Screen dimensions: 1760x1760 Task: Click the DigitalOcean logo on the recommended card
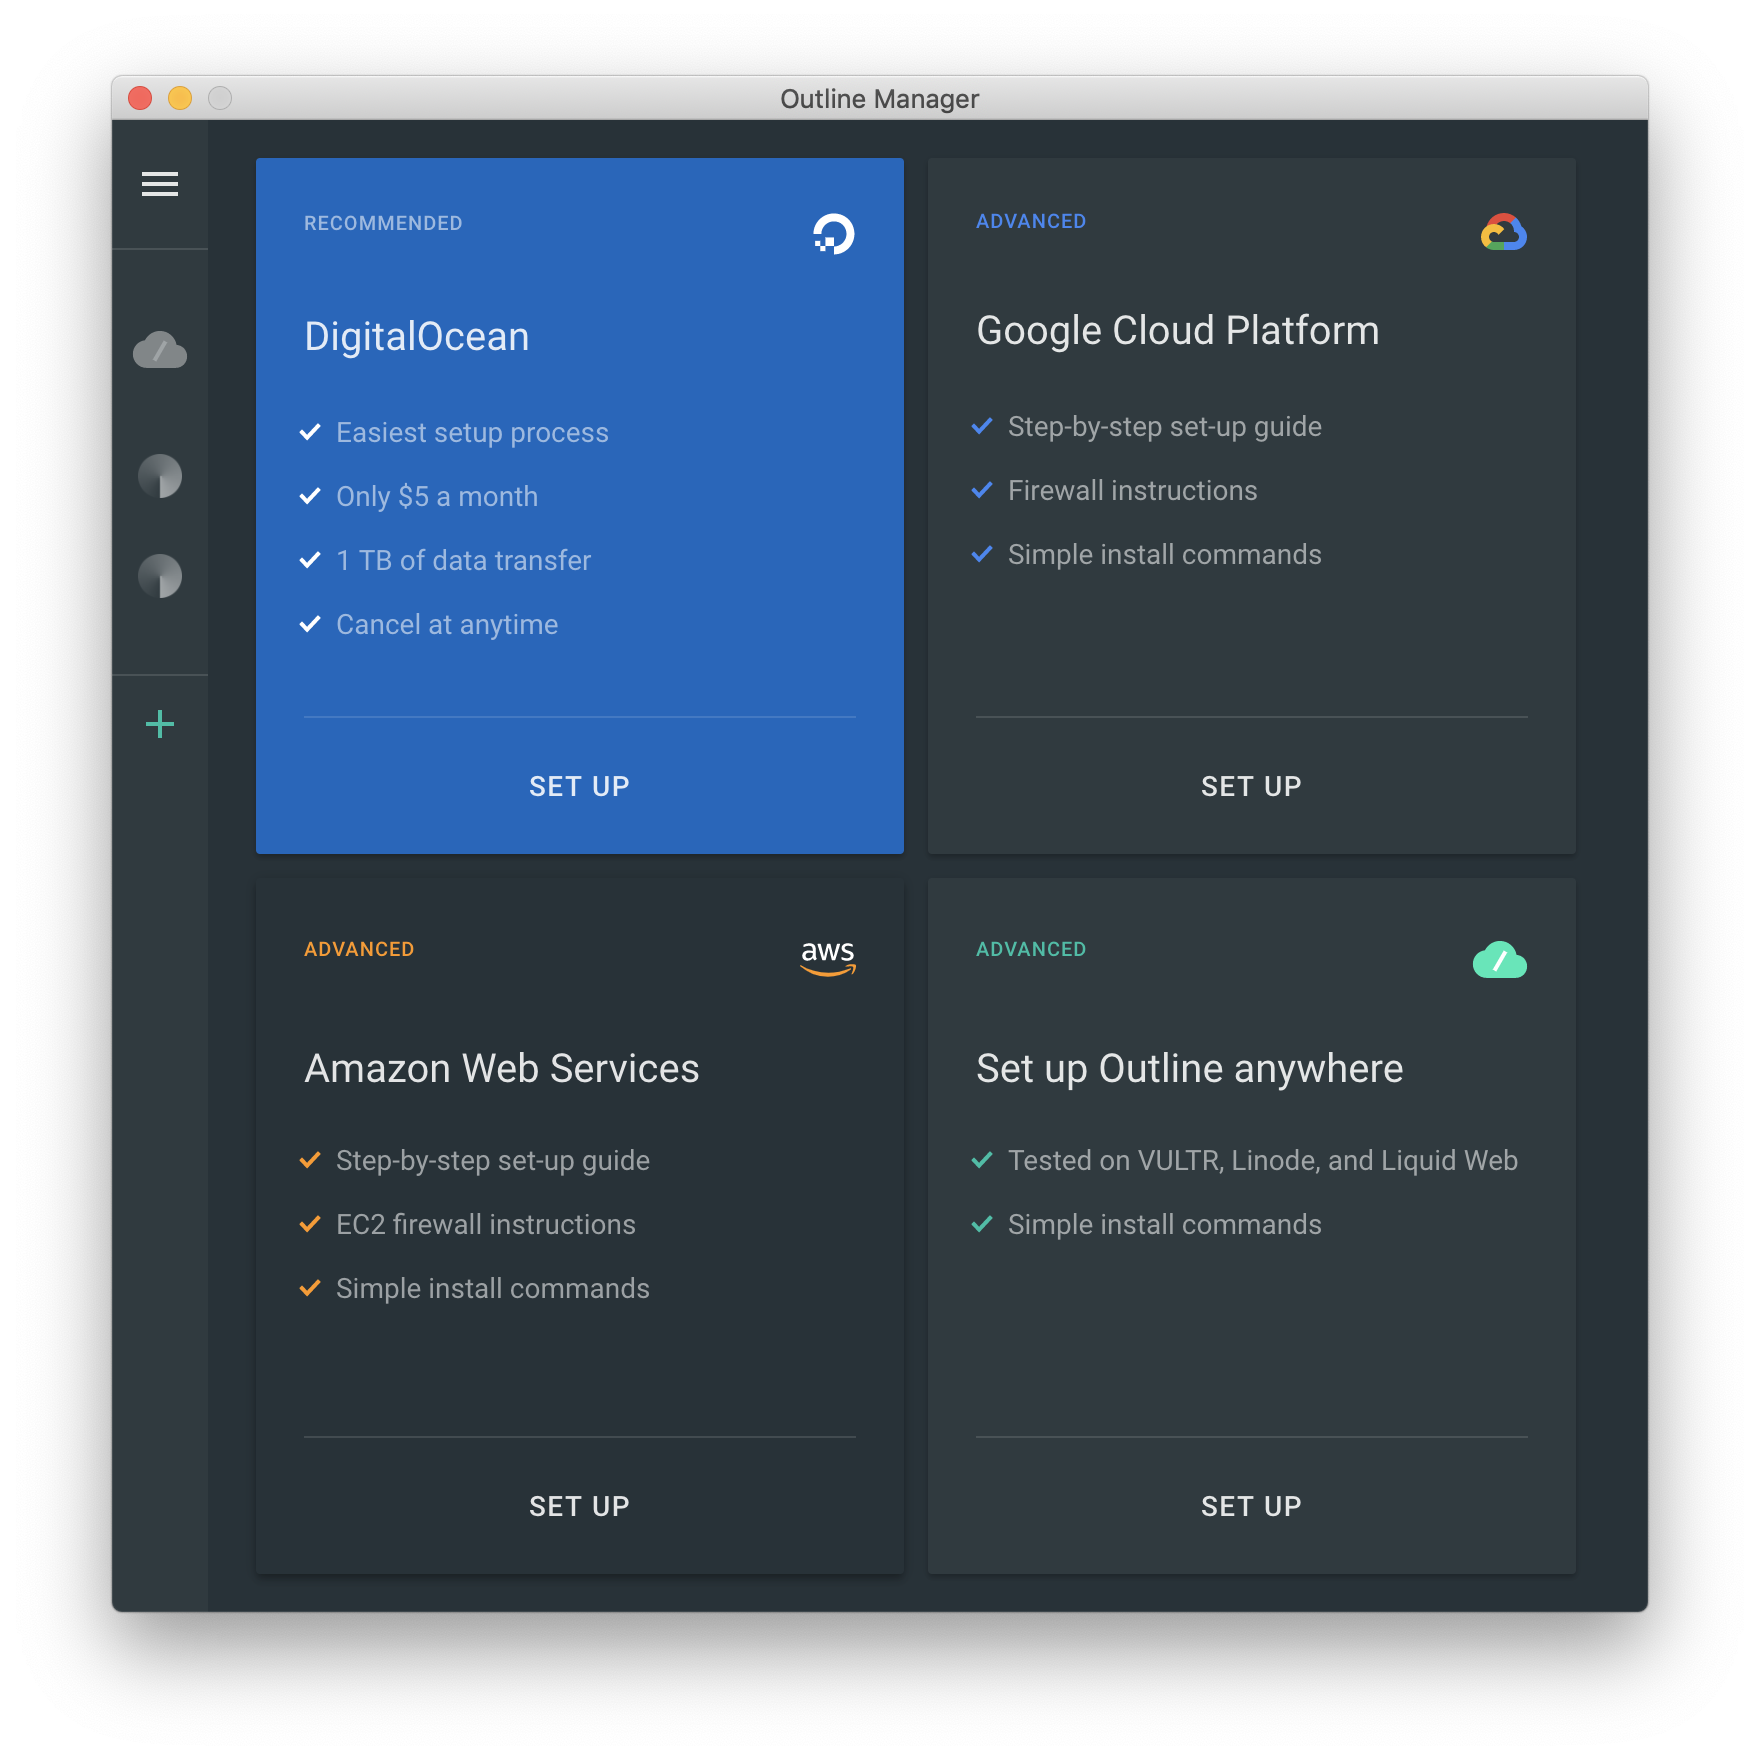tap(833, 234)
